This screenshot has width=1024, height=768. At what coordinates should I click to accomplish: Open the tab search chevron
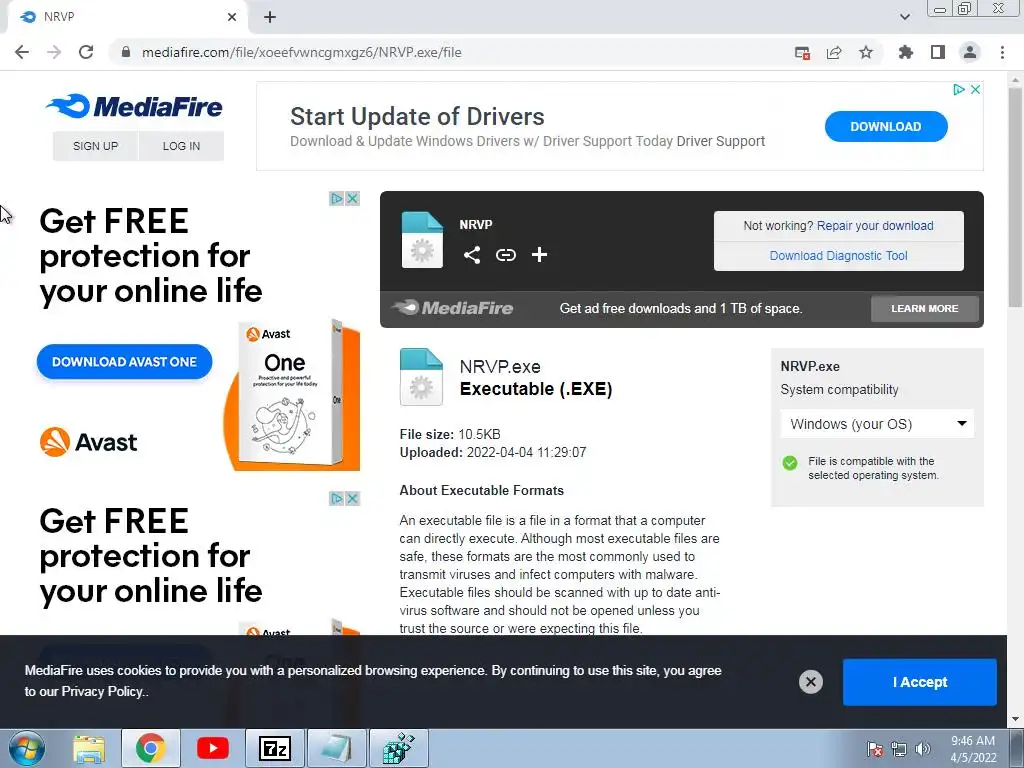(904, 17)
